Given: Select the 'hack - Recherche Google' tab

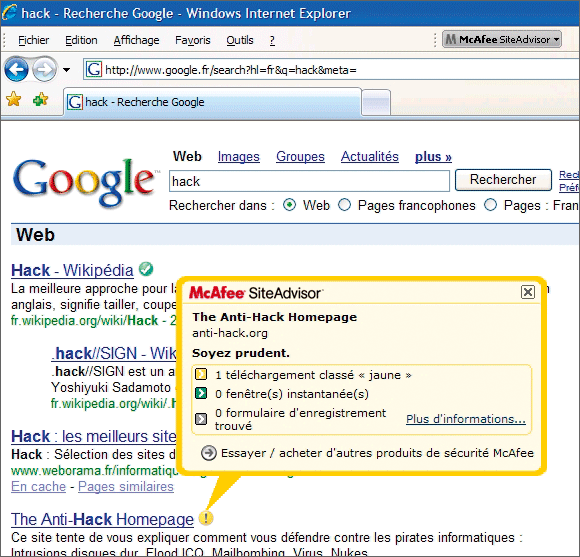Looking at the screenshot, I should tap(212, 102).
